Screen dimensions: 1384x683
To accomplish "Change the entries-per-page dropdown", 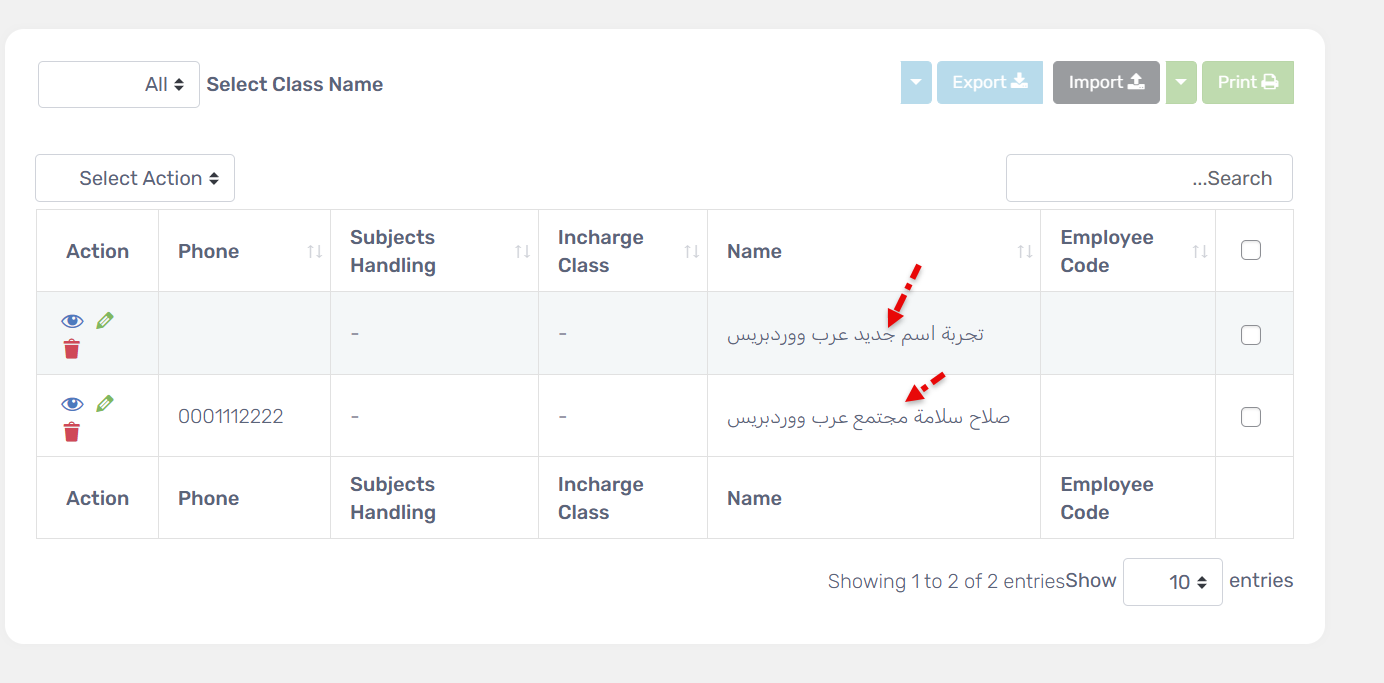I will click(x=1172, y=582).
